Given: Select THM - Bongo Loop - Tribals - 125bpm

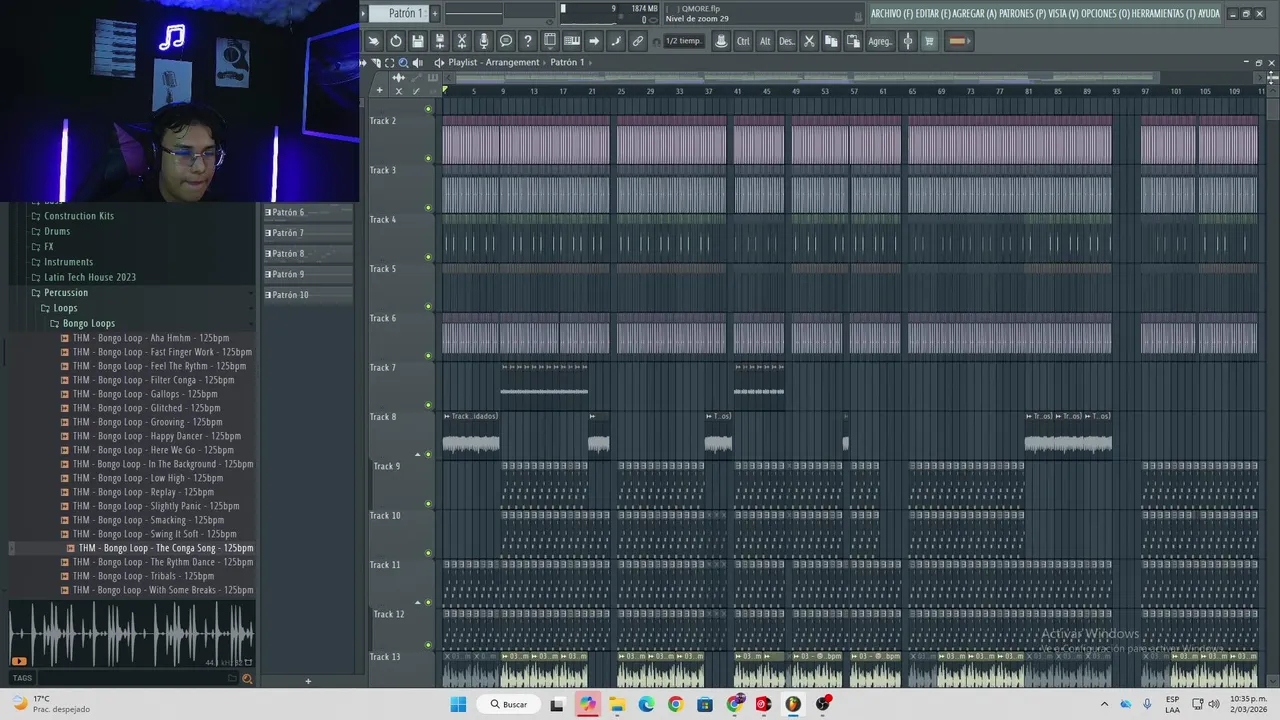Looking at the screenshot, I should pyautogui.click(x=143, y=576).
